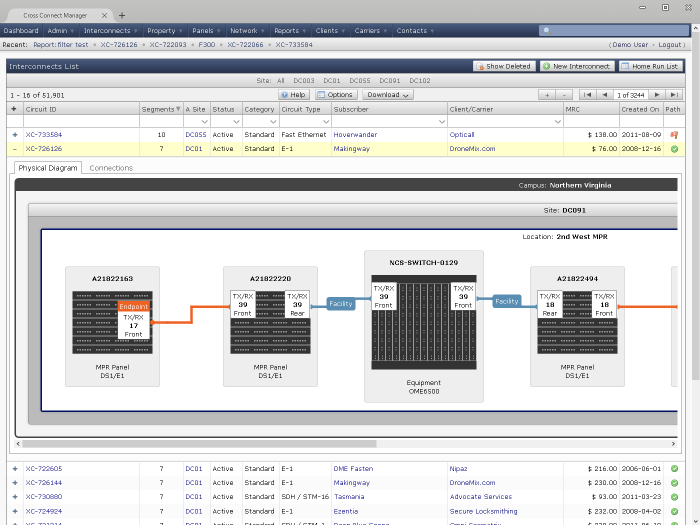
Task: Click the Circuit ID filter input field
Action: pyautogui.click(x=80, y=121)
